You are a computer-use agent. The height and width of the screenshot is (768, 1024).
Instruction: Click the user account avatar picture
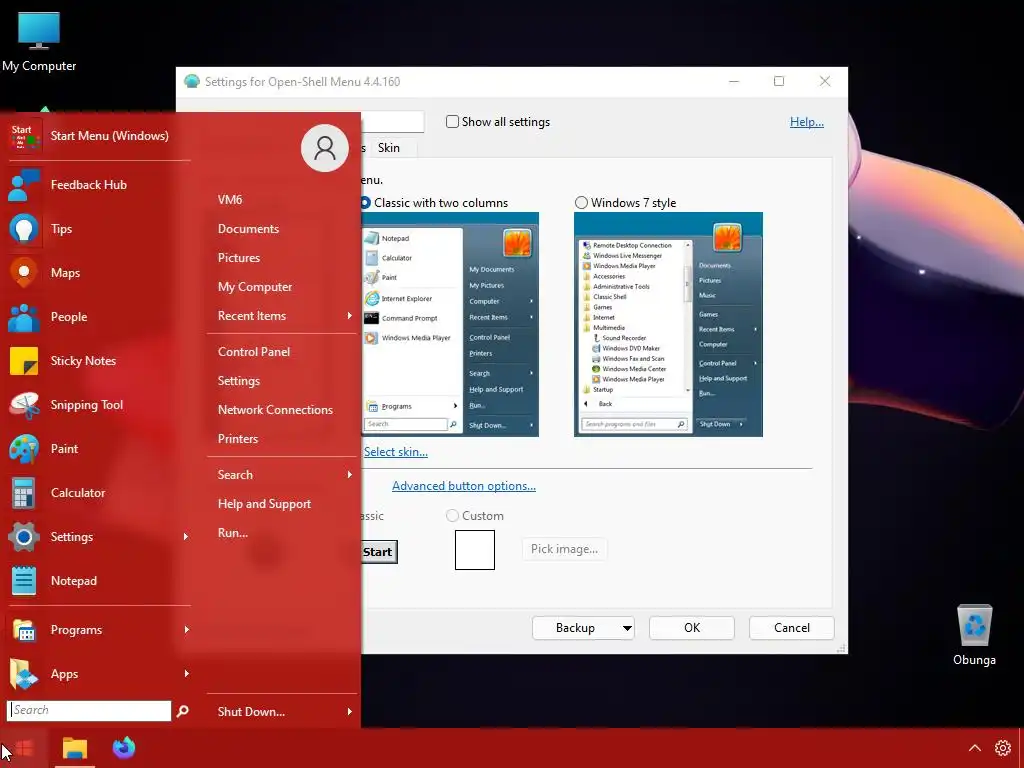click(325, 148)
